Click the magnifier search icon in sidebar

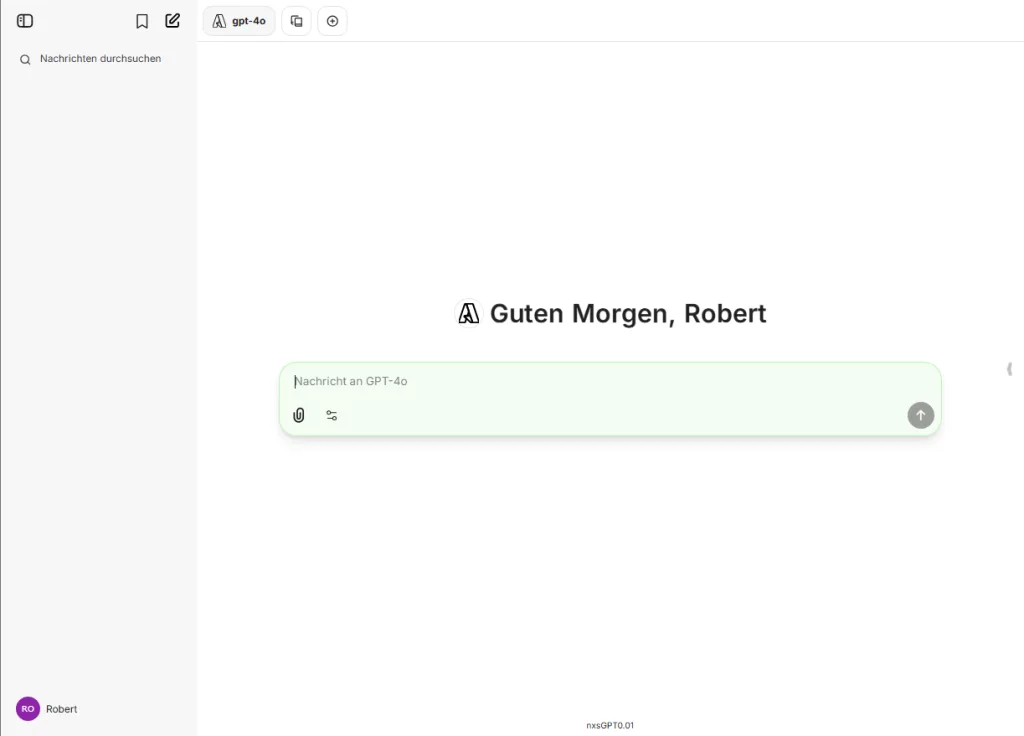[x=25, y=59]
